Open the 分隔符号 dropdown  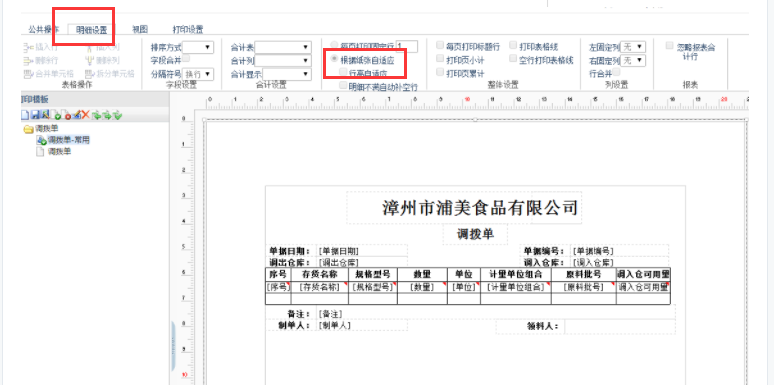pyautogui.click(x=197, y=74)
